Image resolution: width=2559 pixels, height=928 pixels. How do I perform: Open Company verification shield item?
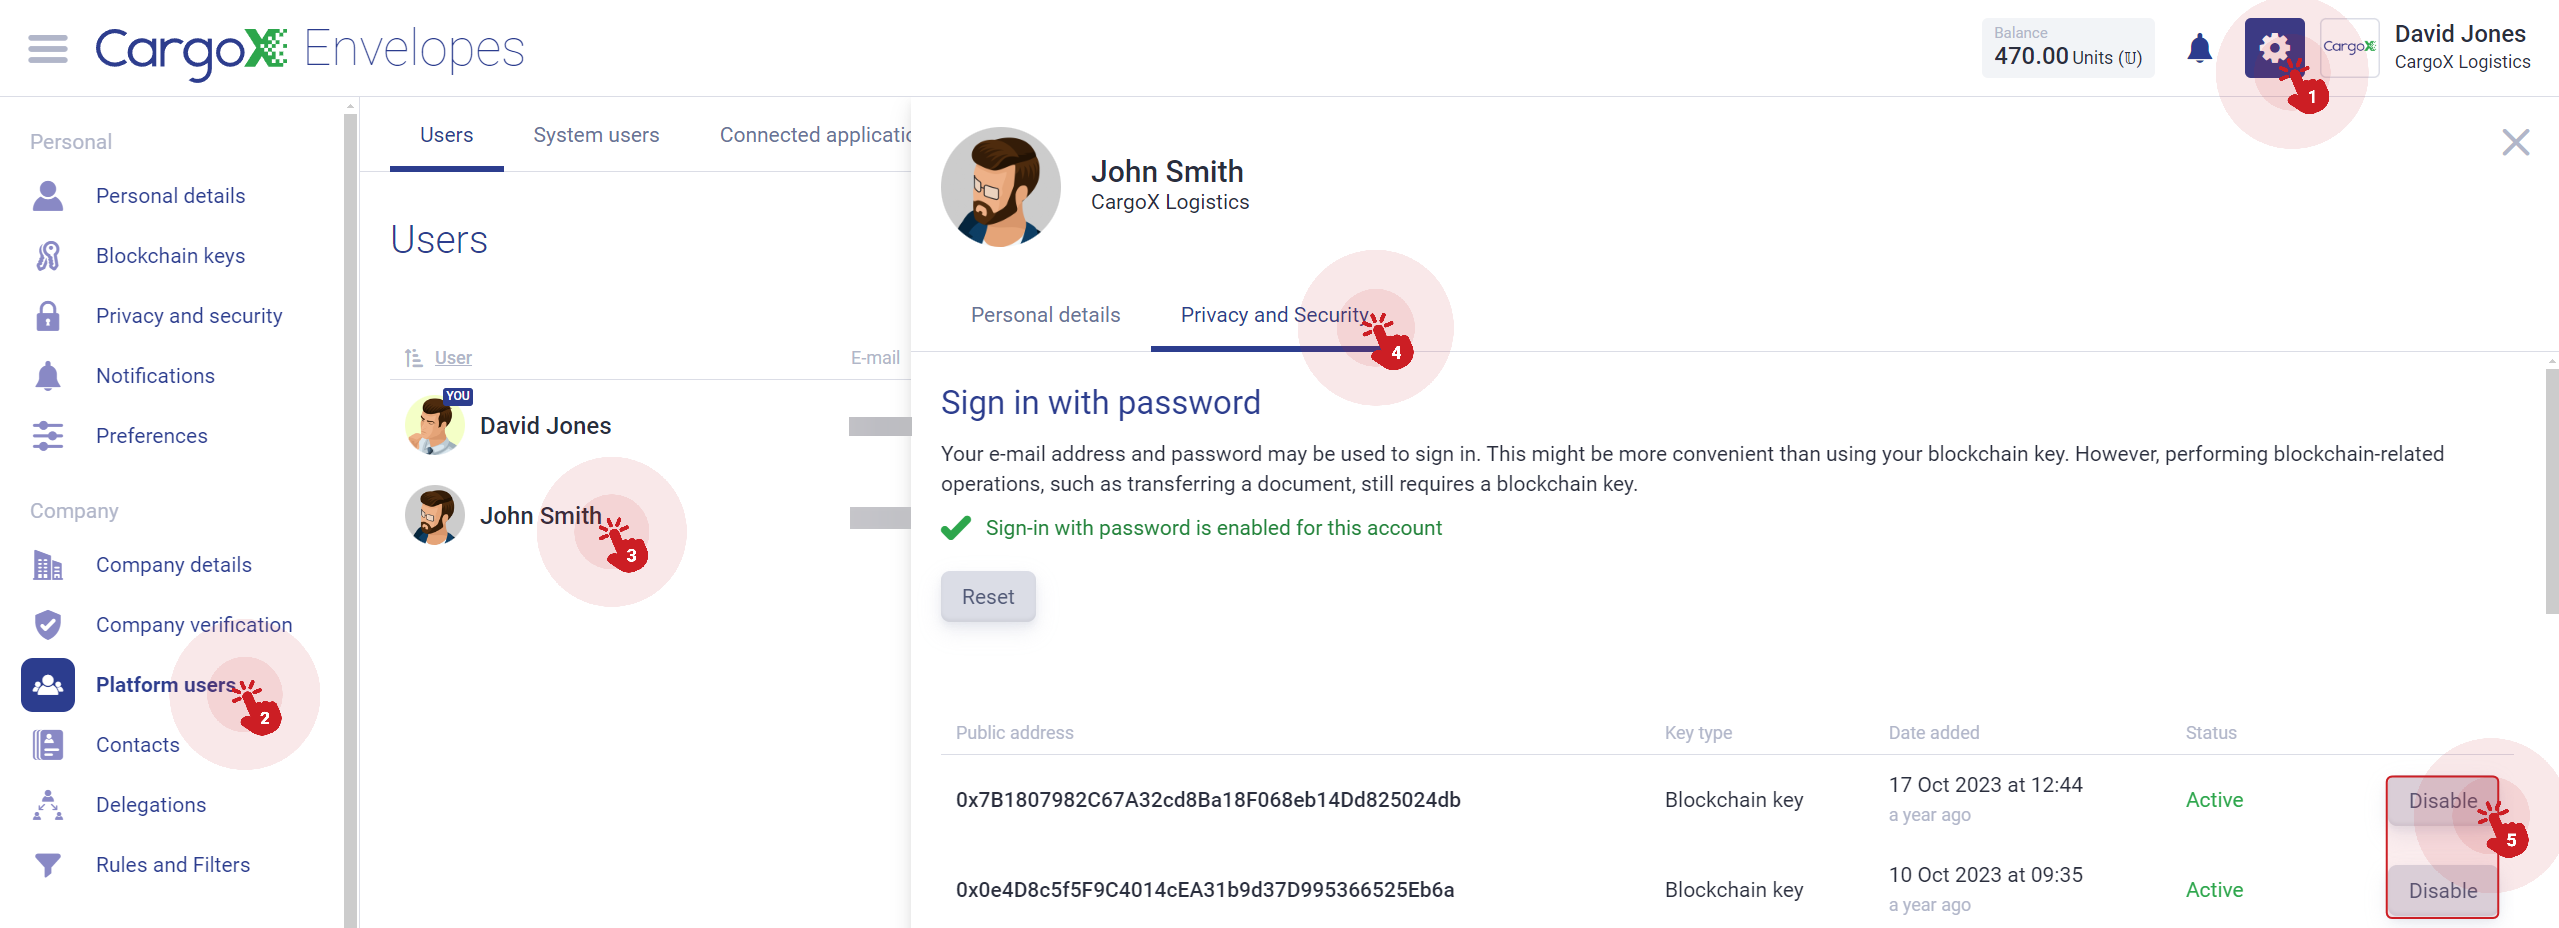point(194,625)
